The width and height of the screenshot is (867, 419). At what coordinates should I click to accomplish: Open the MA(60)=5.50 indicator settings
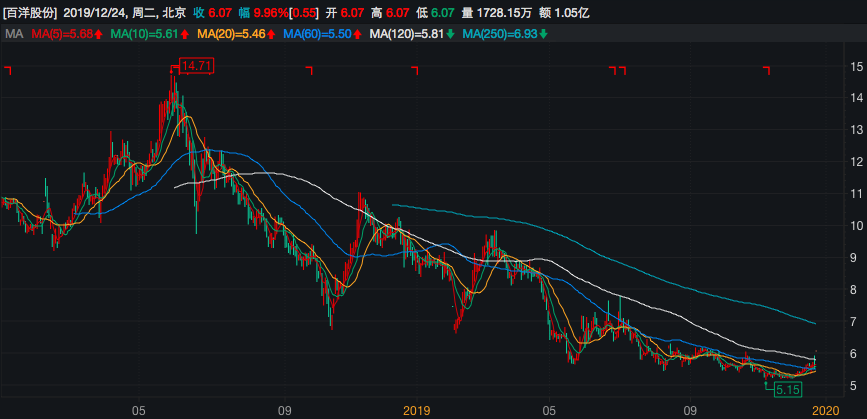tap(318, 35)
